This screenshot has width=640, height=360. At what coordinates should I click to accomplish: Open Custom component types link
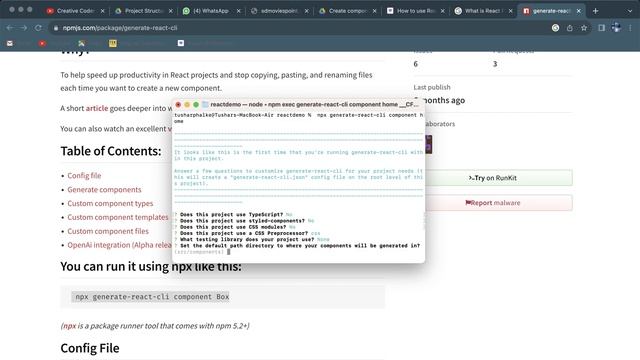(x=110, y=203)
